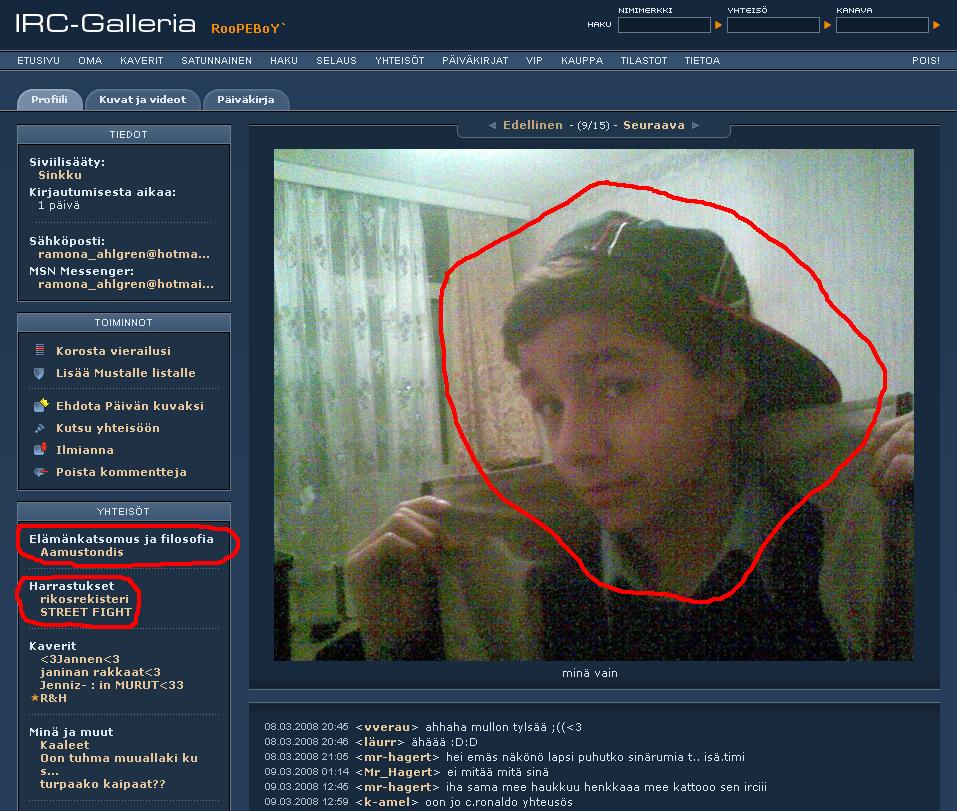Click the Lisää Mustalle listalle link
This screenshot has width=957, height=811.
coord(126,373)
